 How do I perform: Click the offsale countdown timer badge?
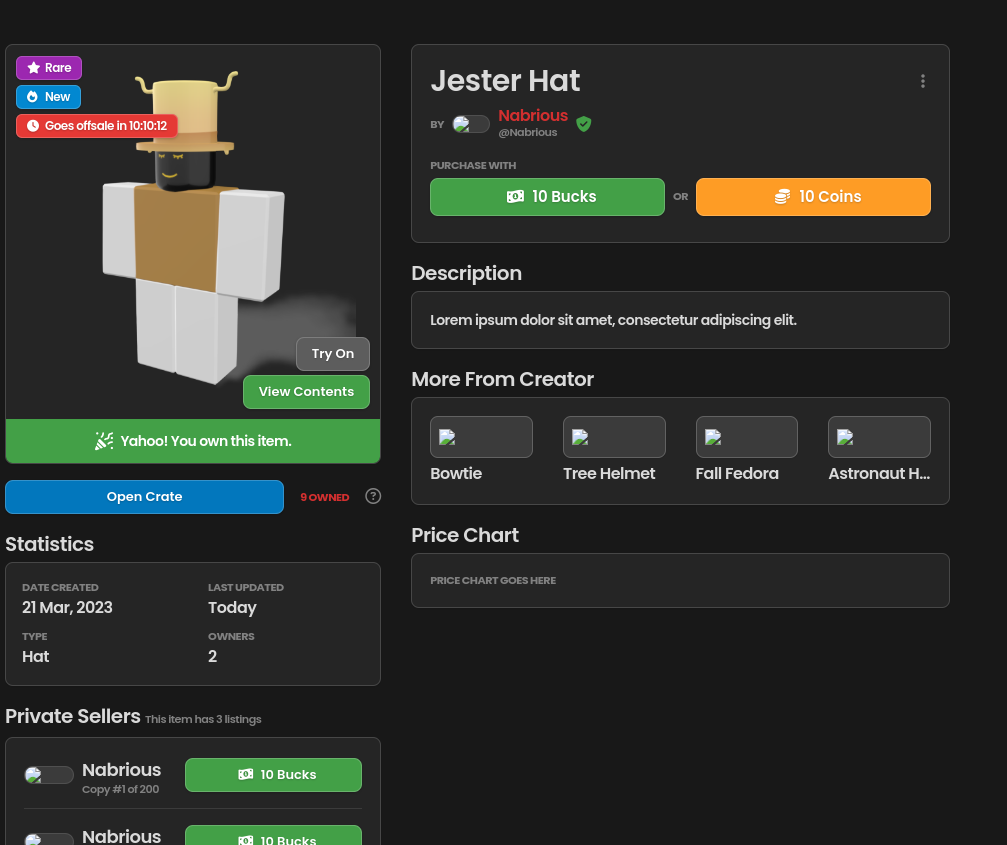pos(97,126)
